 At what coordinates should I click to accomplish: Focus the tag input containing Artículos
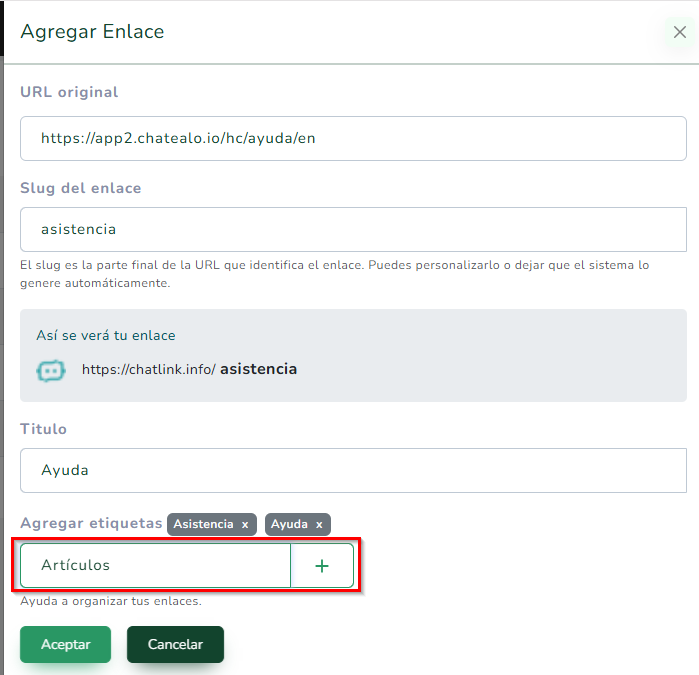tap(155, 566)
